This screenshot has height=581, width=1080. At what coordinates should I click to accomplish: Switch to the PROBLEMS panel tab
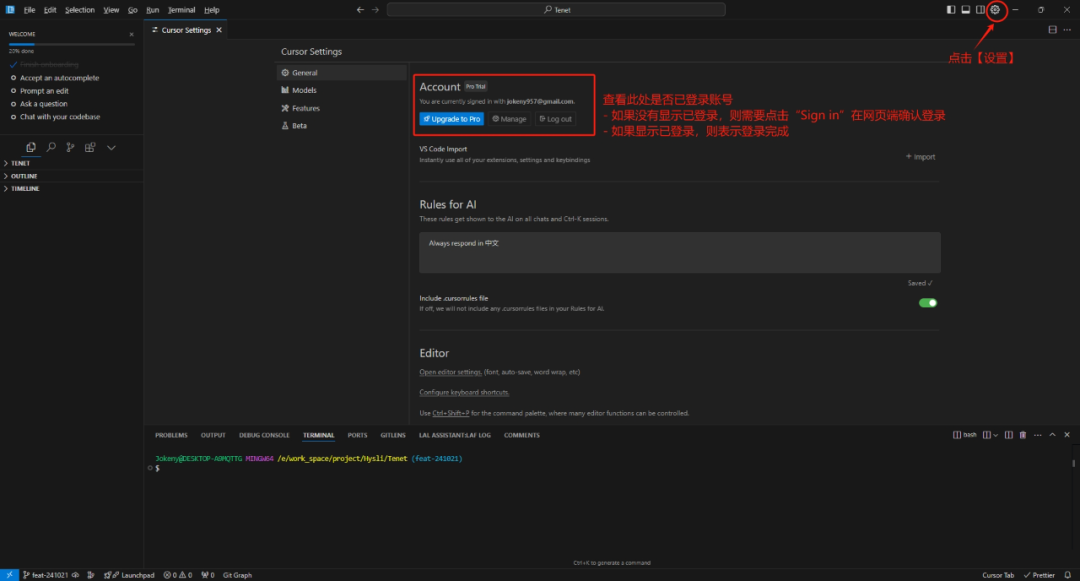point(171,435)
